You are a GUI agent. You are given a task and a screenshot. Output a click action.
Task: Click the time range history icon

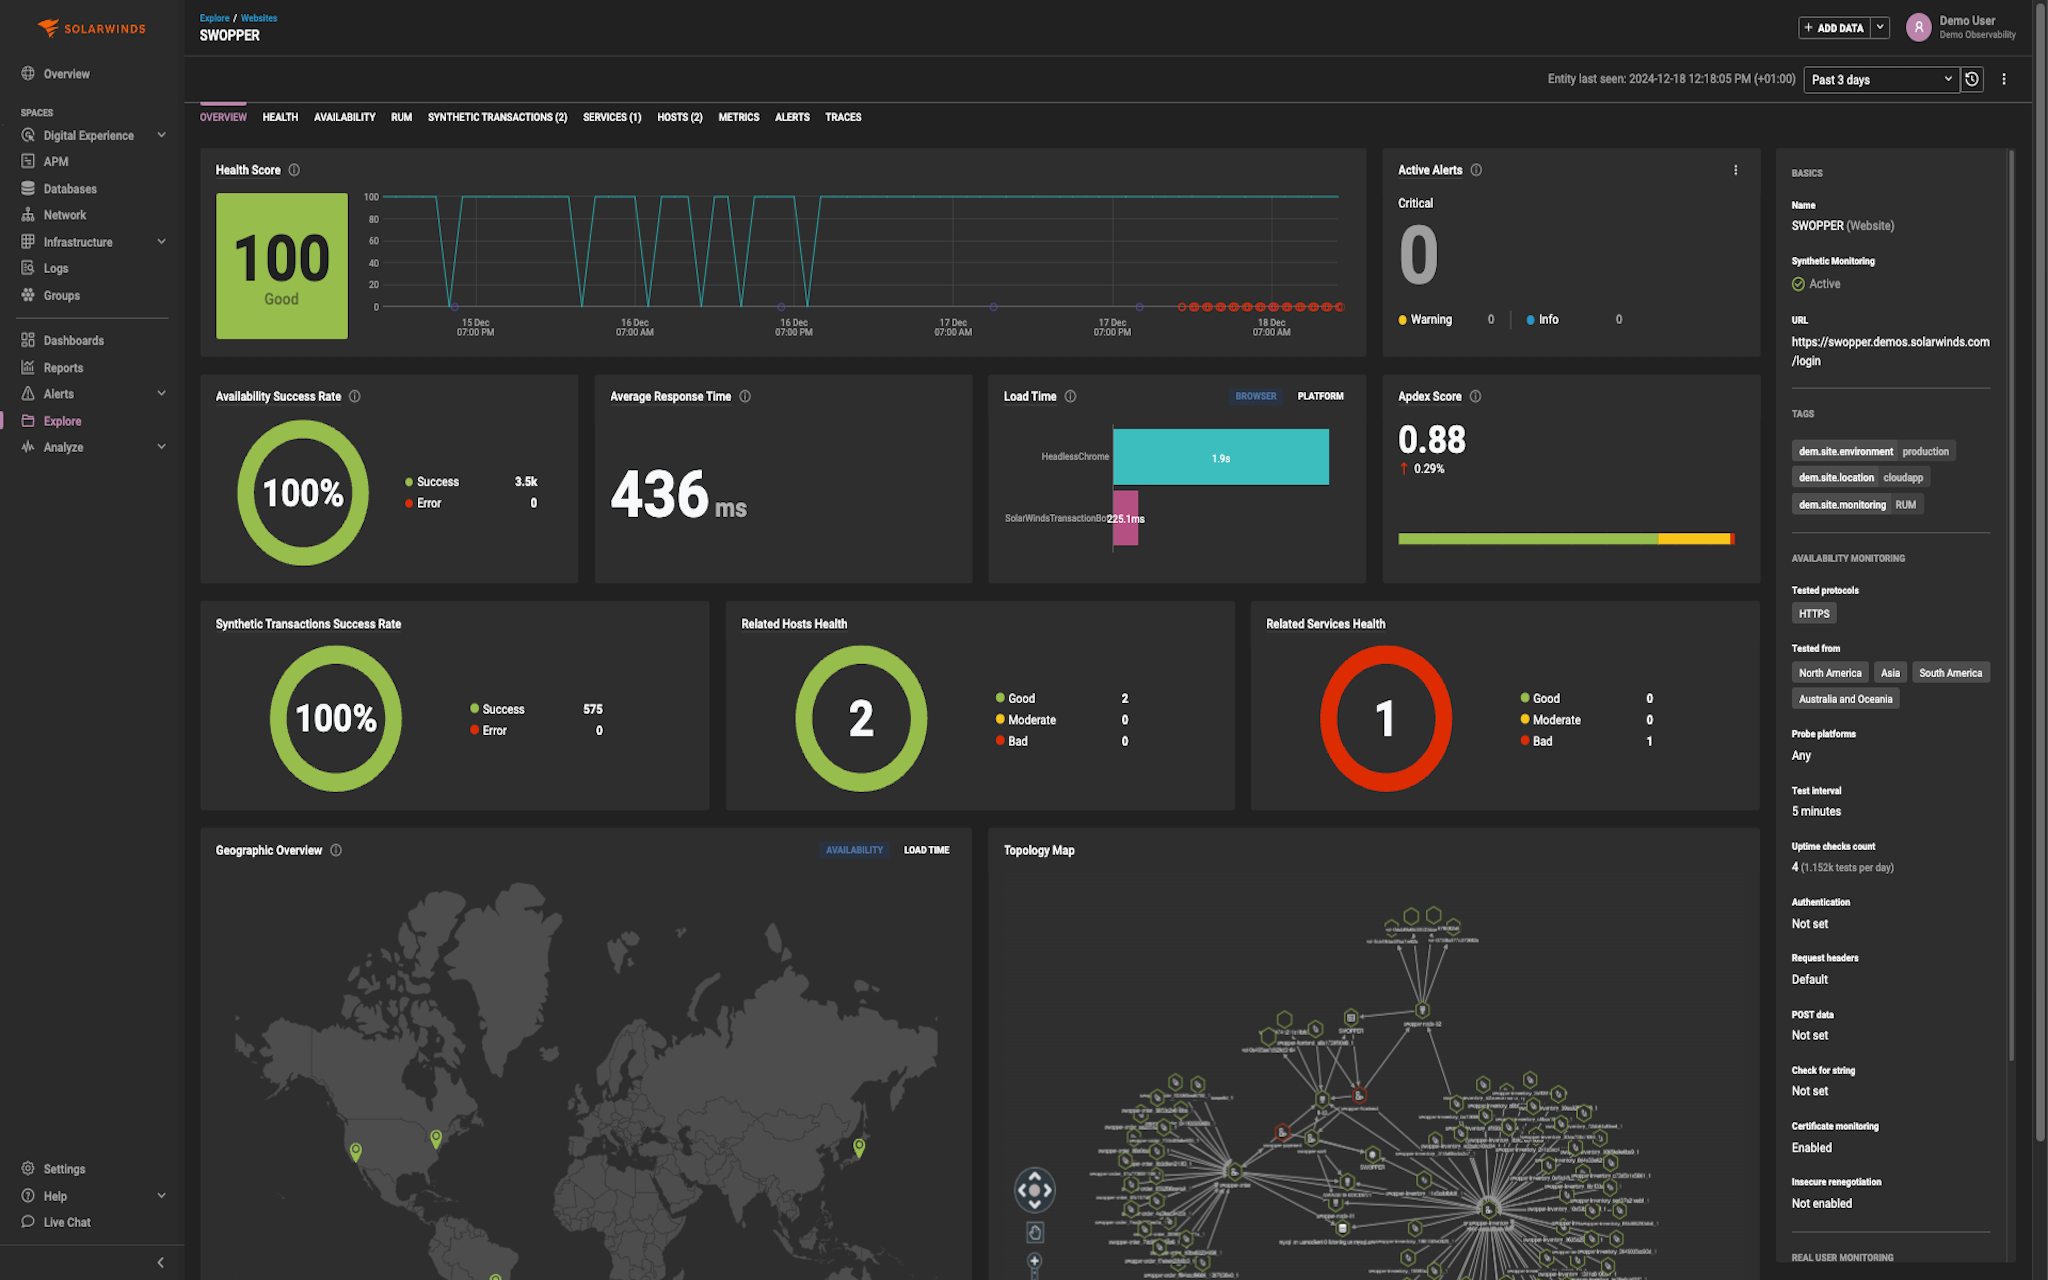(1971, 79)
